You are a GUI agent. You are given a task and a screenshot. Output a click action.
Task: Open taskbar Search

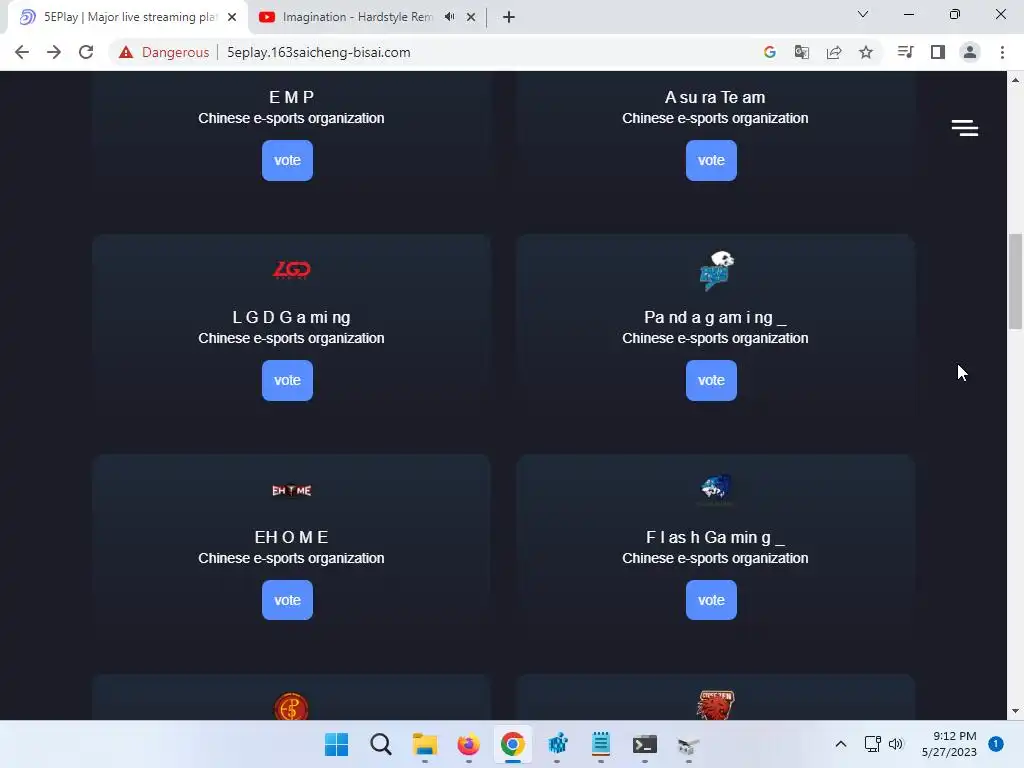tap(381, 744)
